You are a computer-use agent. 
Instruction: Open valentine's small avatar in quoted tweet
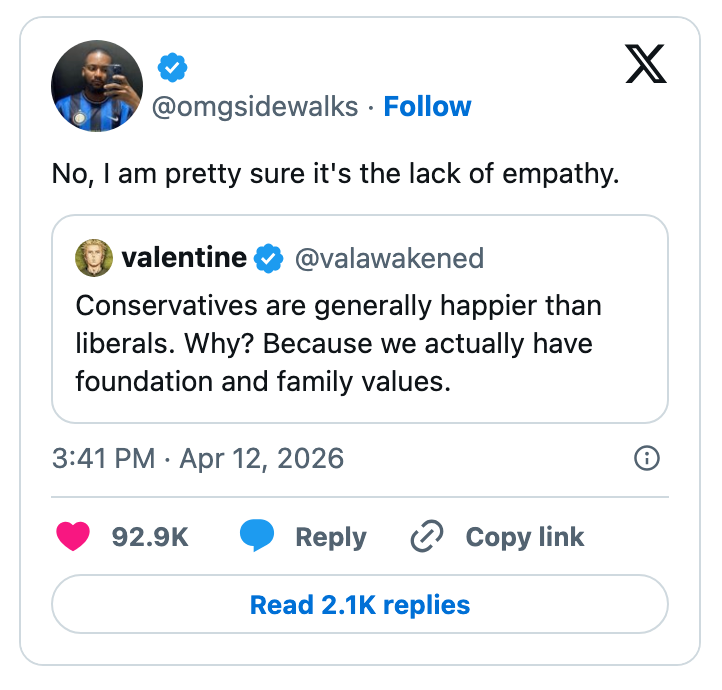94,258
